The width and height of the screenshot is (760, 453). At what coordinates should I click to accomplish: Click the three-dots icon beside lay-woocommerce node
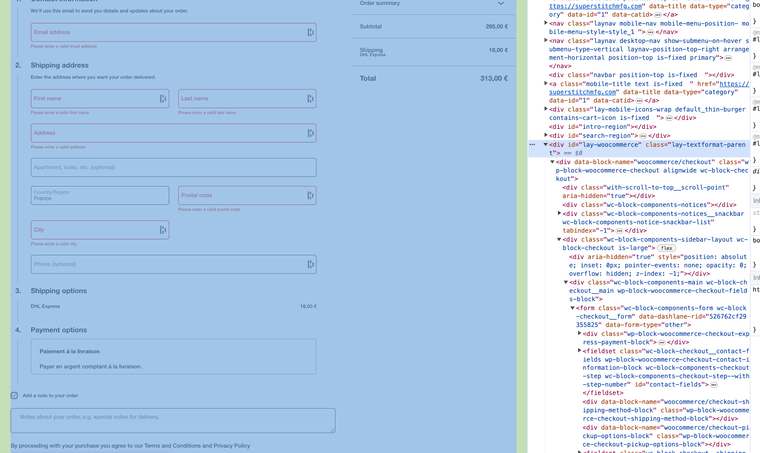(532, 145)
